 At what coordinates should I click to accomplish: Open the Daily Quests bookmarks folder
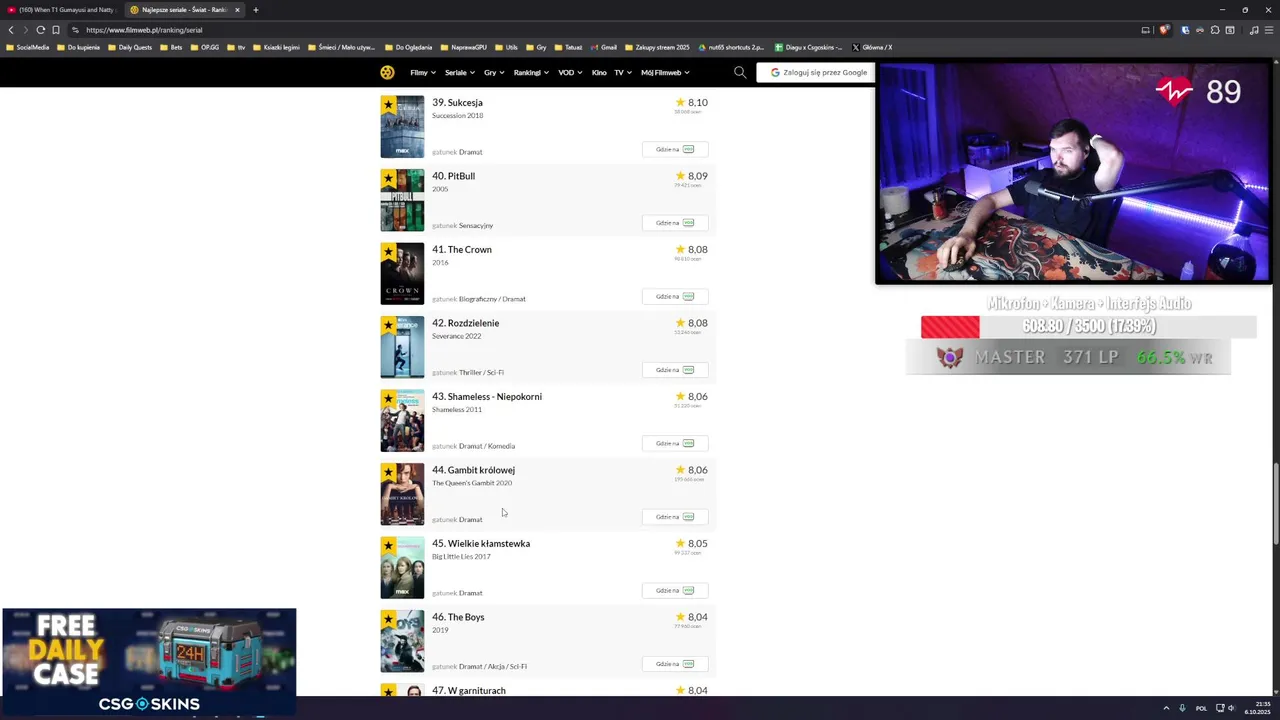(x=130, y=47)
